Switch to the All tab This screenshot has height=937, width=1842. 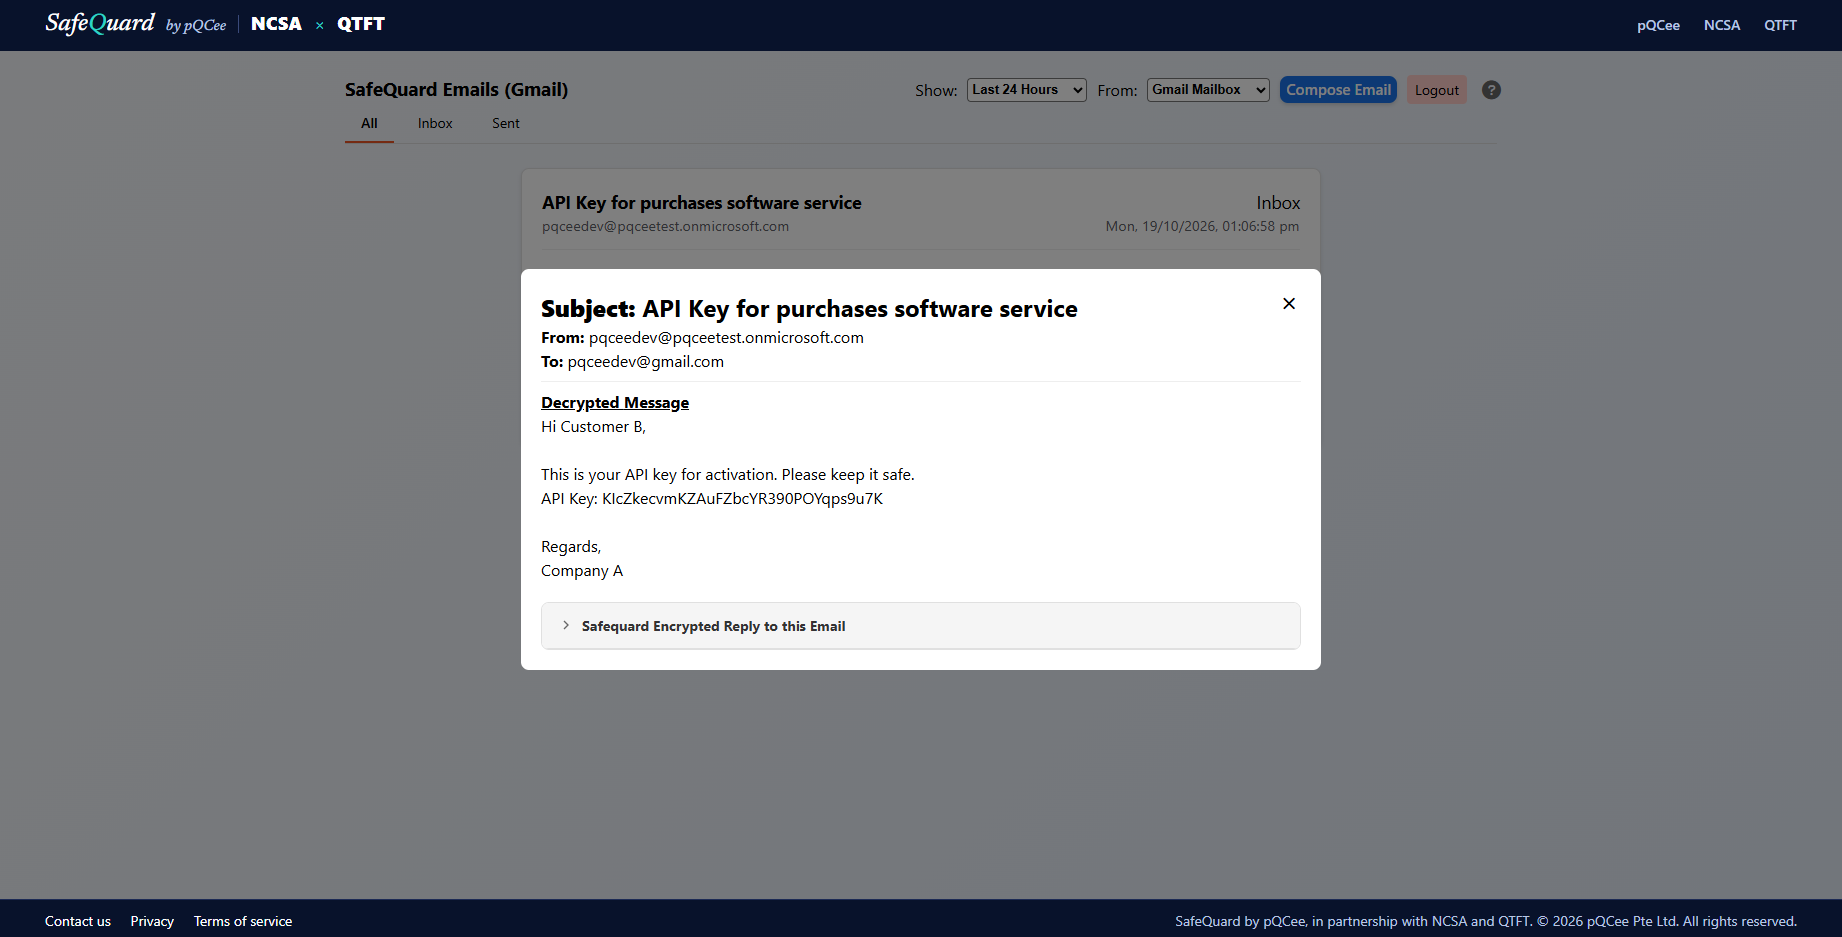369,124
